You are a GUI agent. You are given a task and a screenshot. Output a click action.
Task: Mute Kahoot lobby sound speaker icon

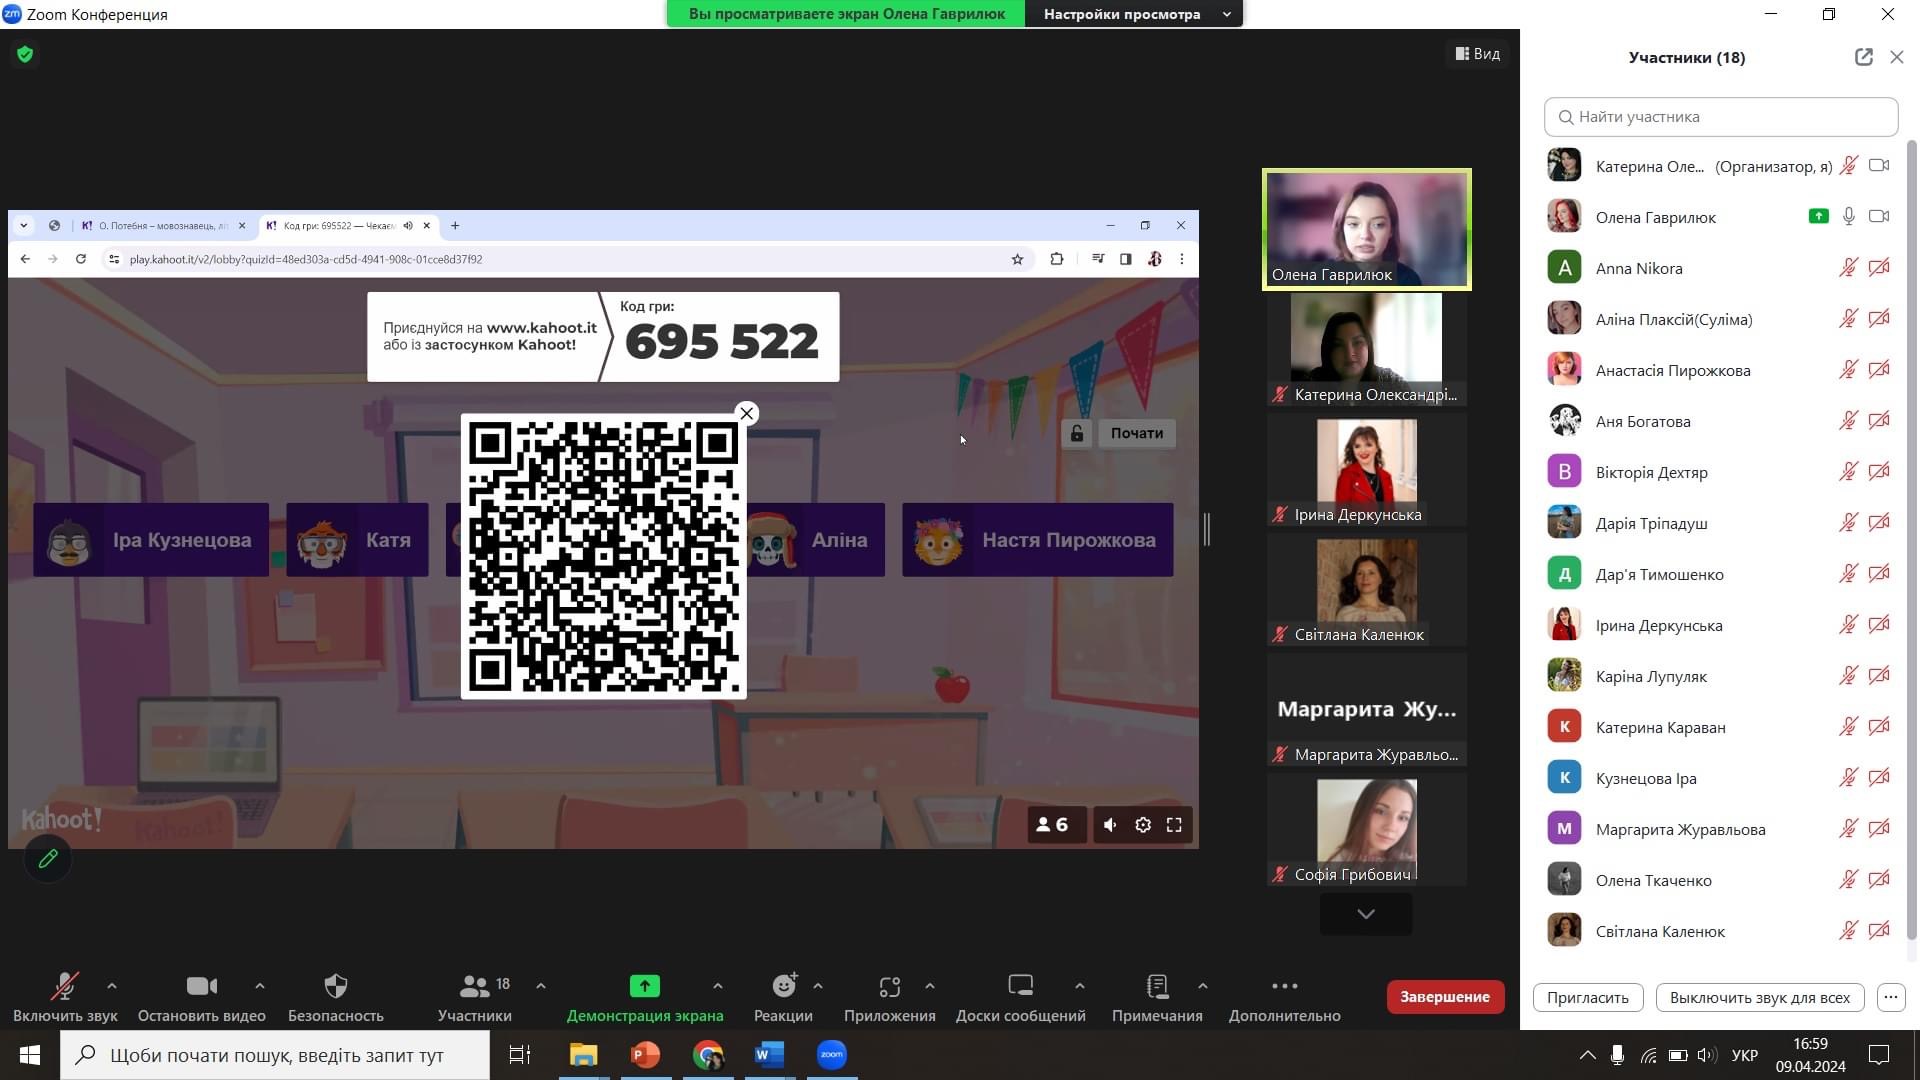tap(1110, 825)
